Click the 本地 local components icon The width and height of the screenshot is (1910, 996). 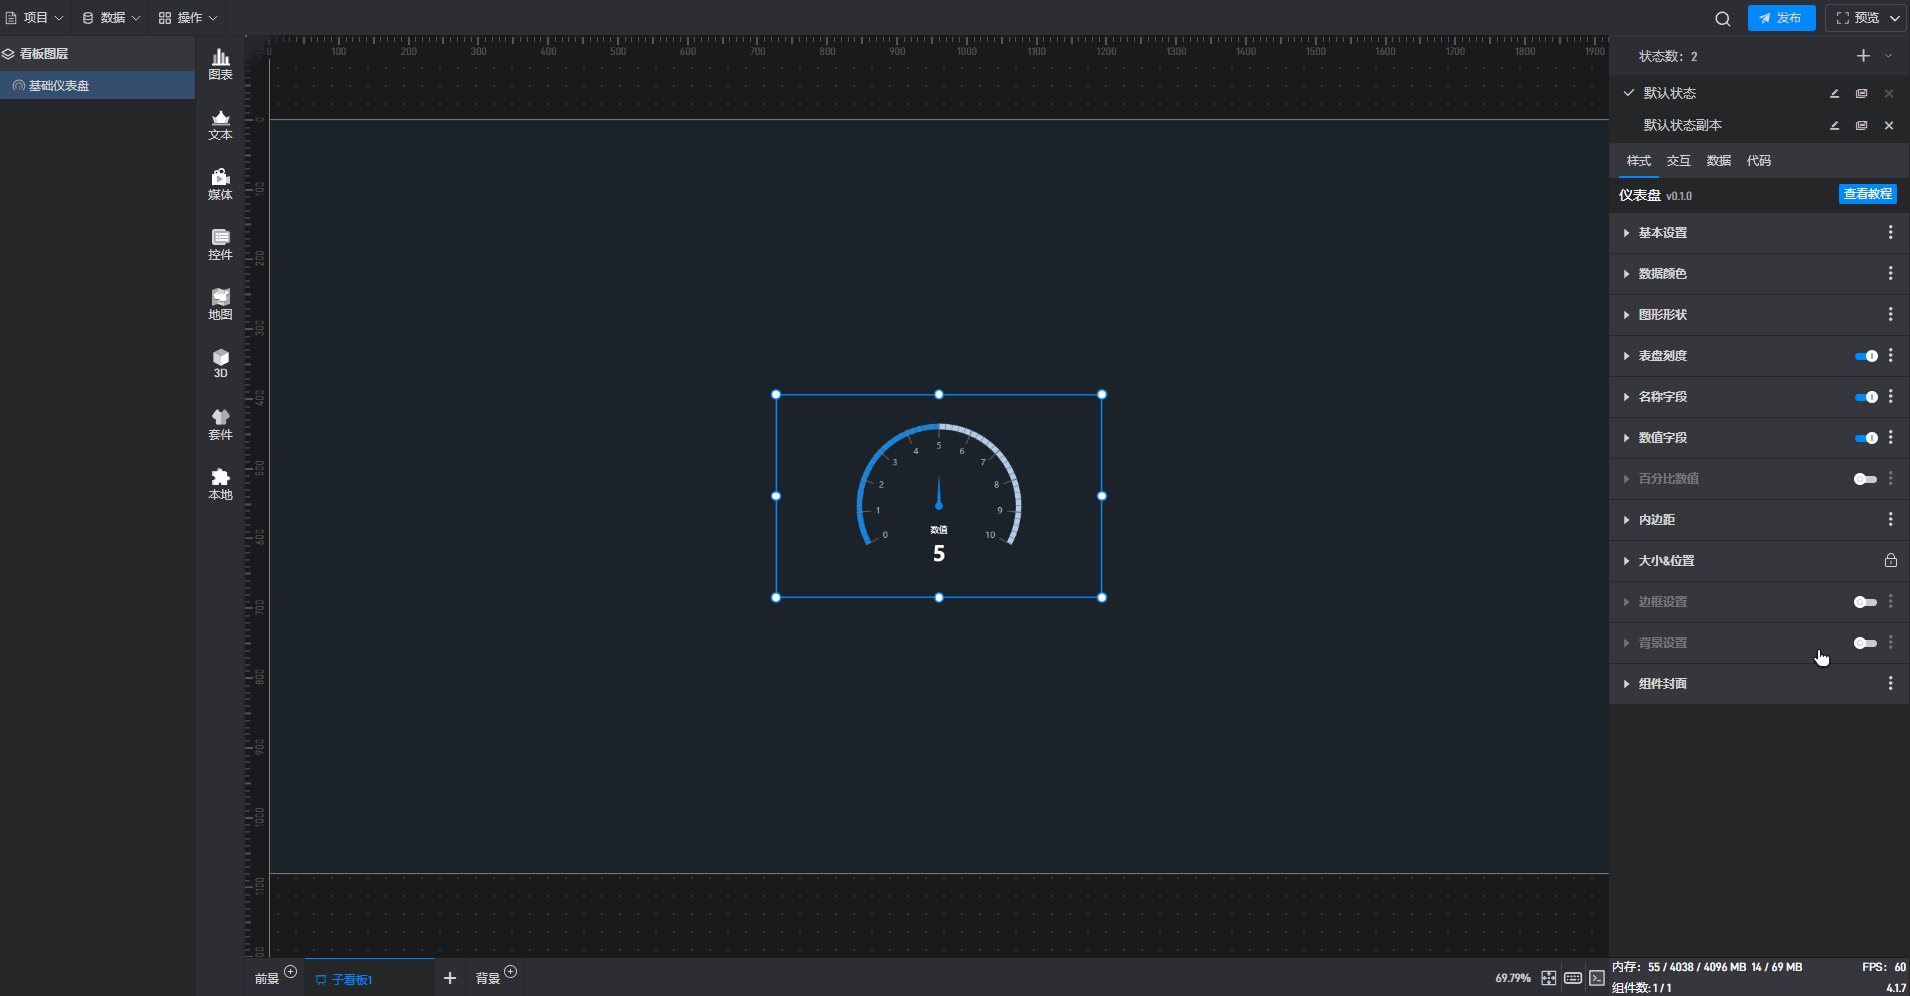coord(220,484)
